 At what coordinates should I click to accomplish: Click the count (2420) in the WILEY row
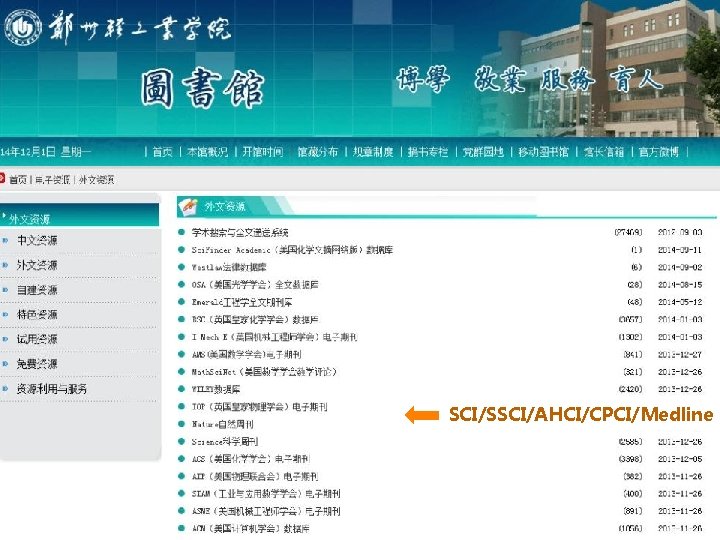click(x=630, y=389)
